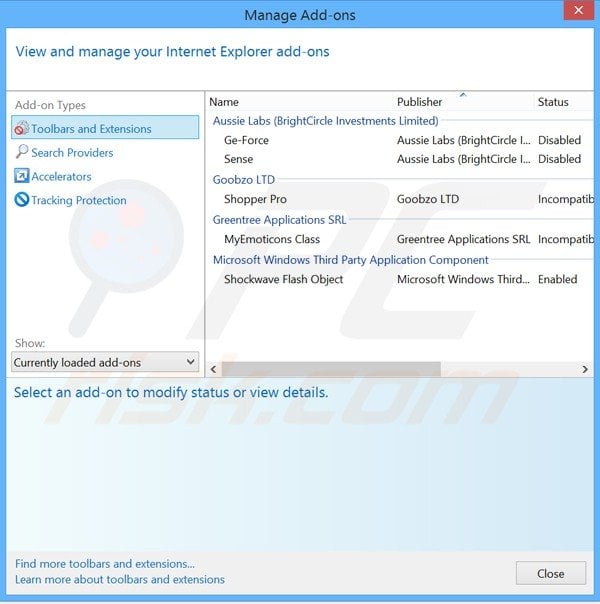The image size is (600, 604).
Task: Click Microsoft Windows Third Party Application Component header
Action: pyautogui.click(x=350, y=260)
